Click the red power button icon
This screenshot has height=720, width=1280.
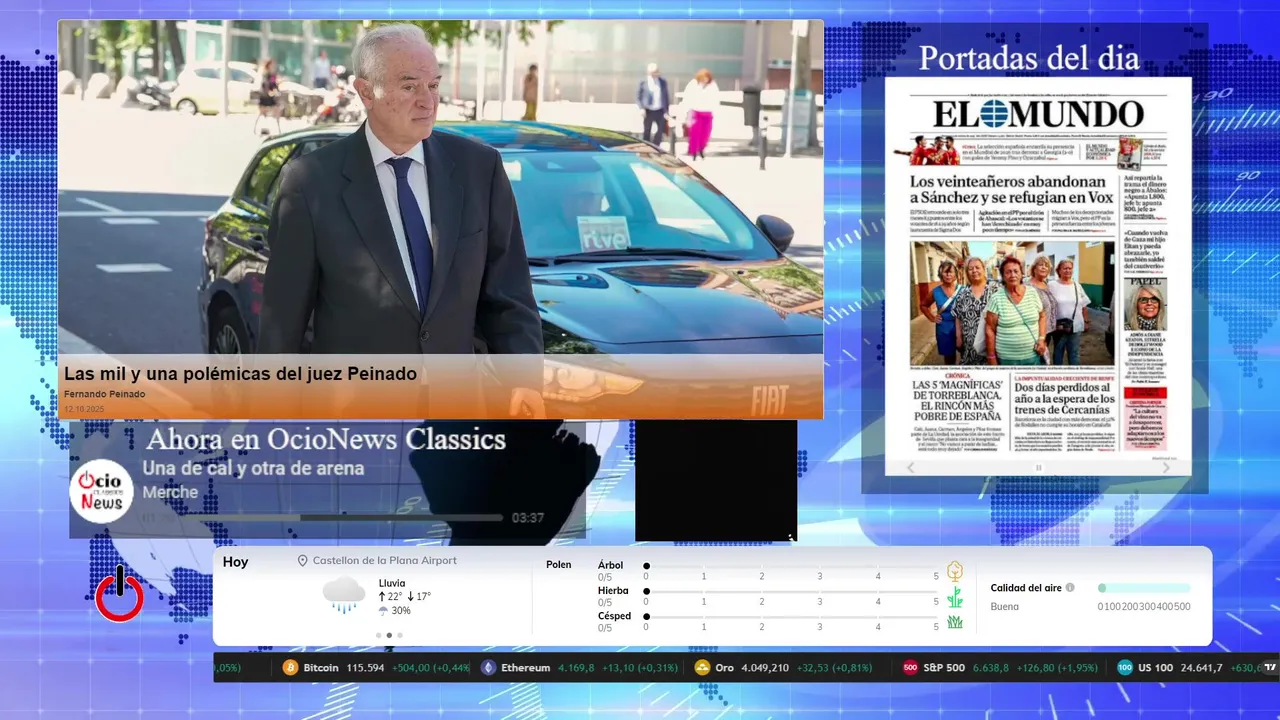click(119, 596)
